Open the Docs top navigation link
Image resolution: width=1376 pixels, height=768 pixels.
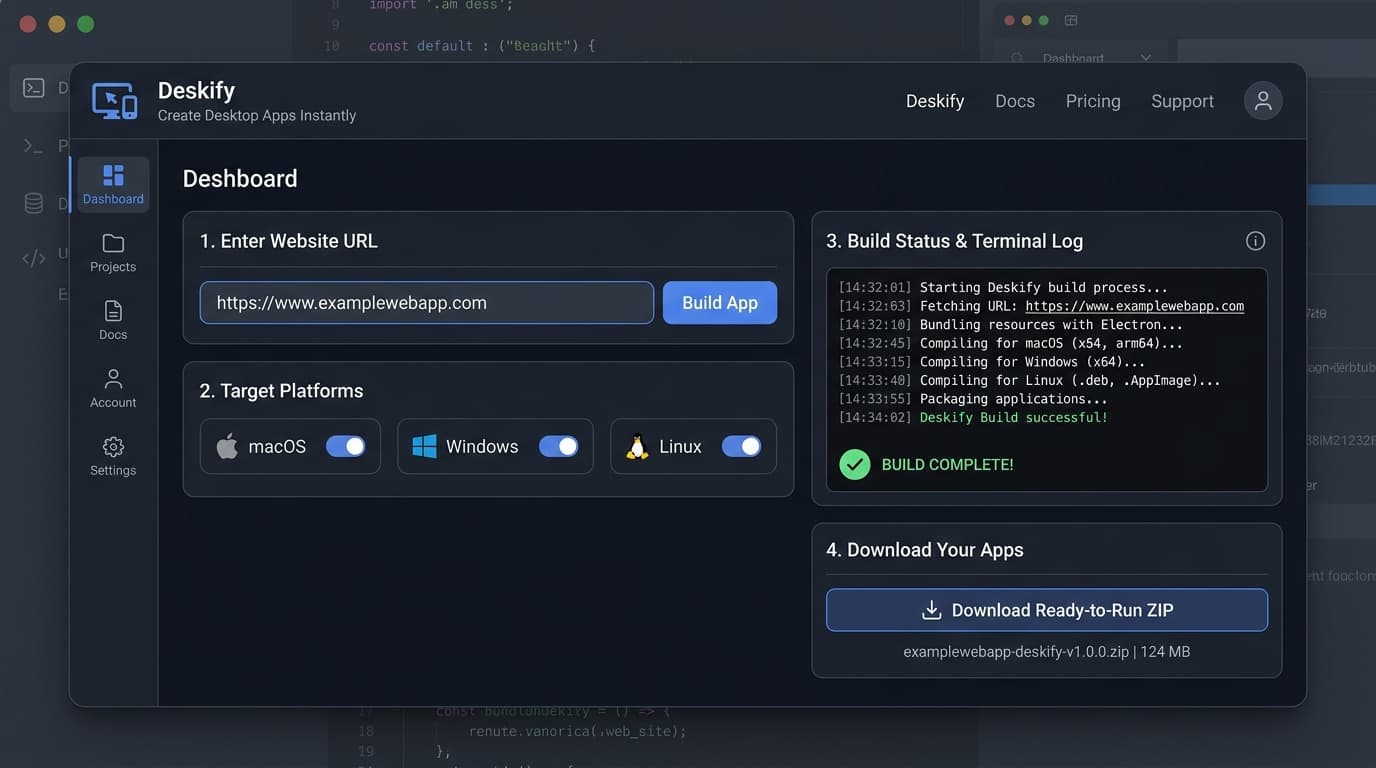1015,101
